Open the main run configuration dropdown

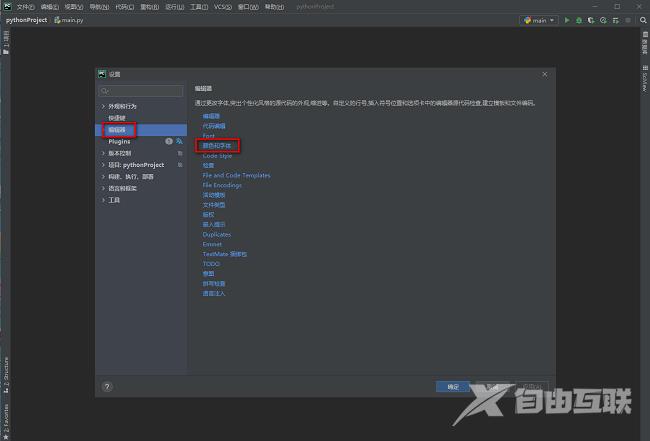tap(539, 19)
